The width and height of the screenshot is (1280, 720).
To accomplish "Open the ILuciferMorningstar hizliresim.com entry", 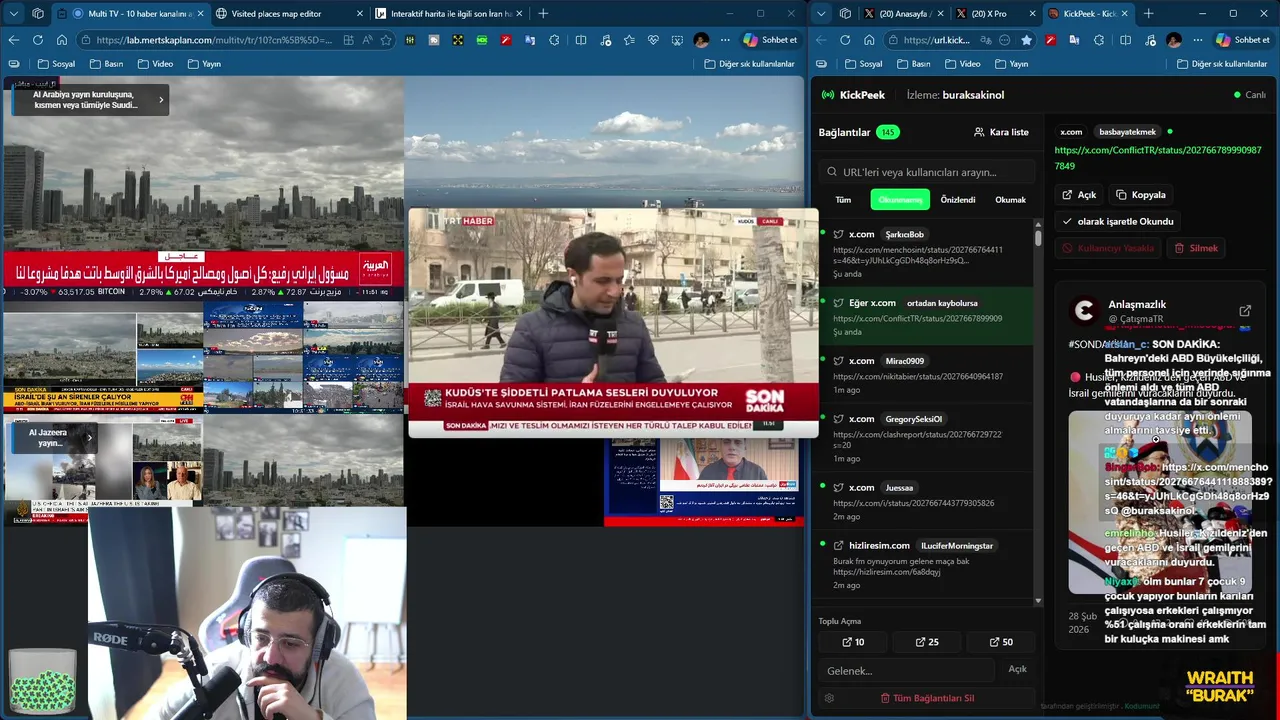I will [x=925, y=565].
